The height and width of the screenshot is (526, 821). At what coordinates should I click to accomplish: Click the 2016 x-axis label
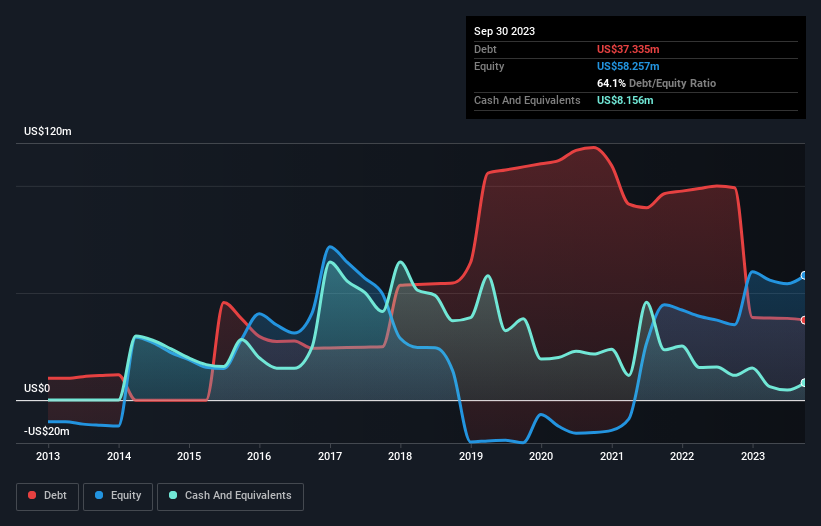pos(259,456)
